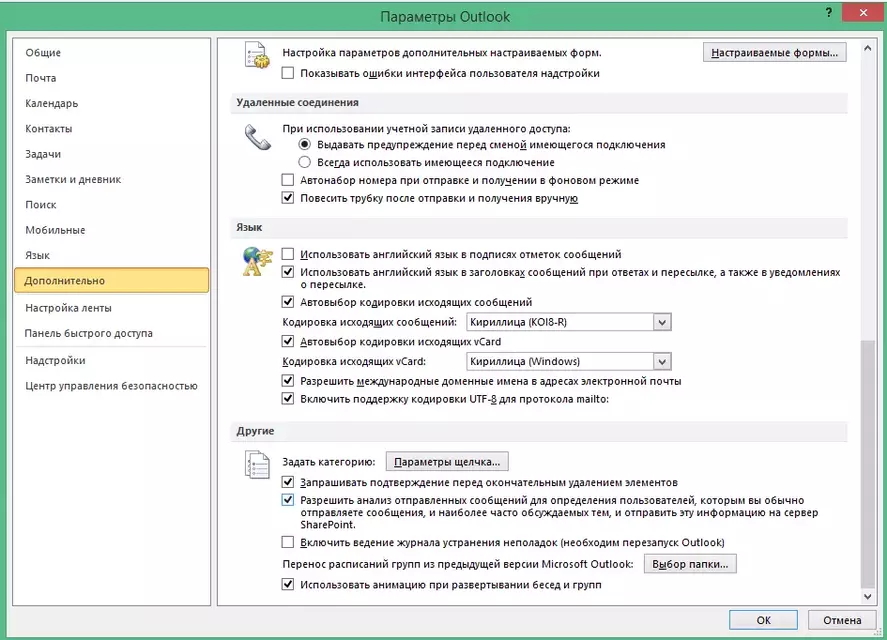The height and width of the screenshot is (640, 887).
Task: Select Выдавать предупреждение перед сменой подключения
Action: point(304,144)
